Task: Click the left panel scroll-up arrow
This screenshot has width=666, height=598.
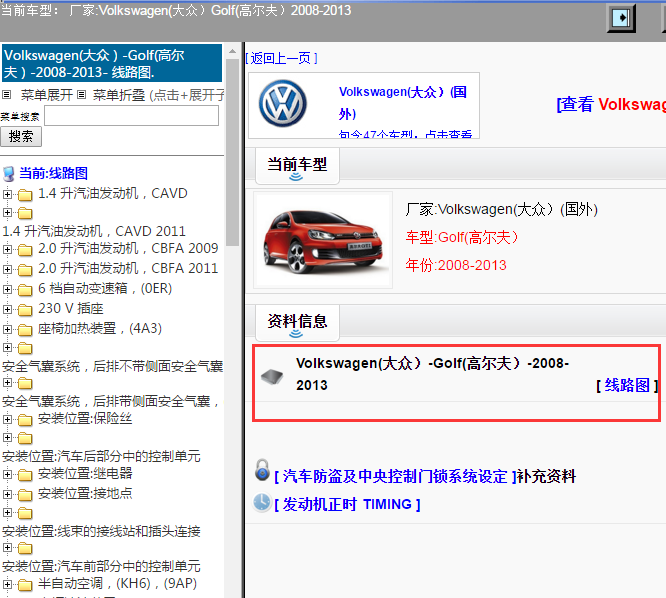Action: click(232, 51)
